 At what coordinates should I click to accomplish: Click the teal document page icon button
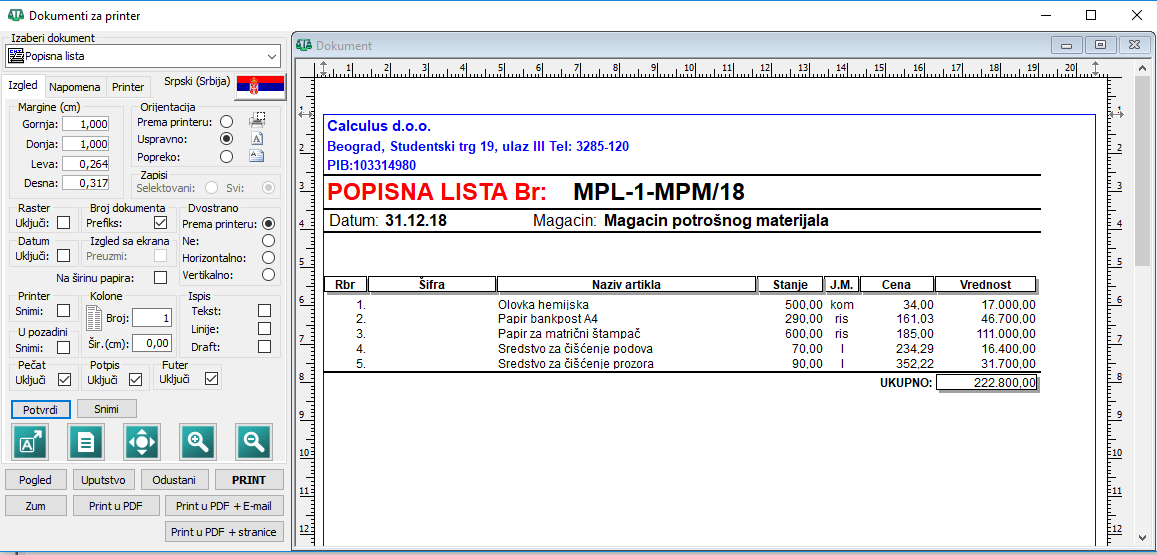pos(86,442)
